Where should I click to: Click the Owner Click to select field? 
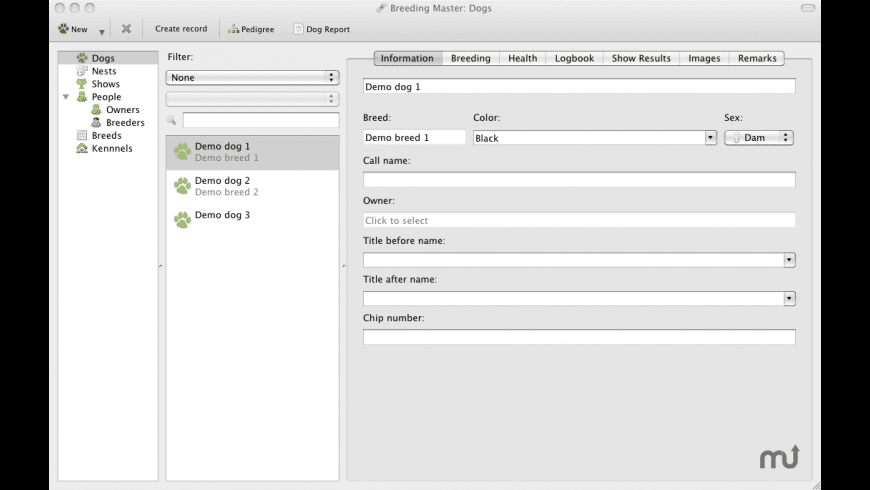(x=579, y=220)
